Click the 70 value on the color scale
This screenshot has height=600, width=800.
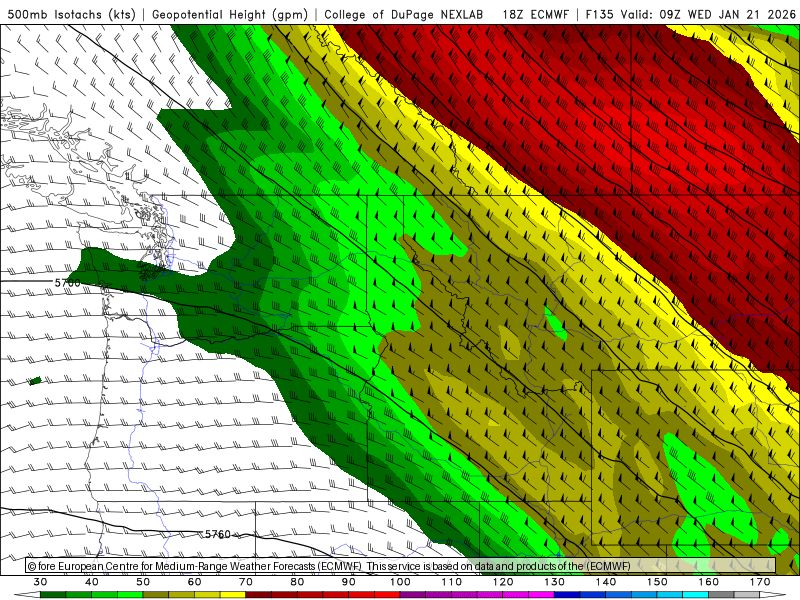pyautogui.click(x=246, y=582)
